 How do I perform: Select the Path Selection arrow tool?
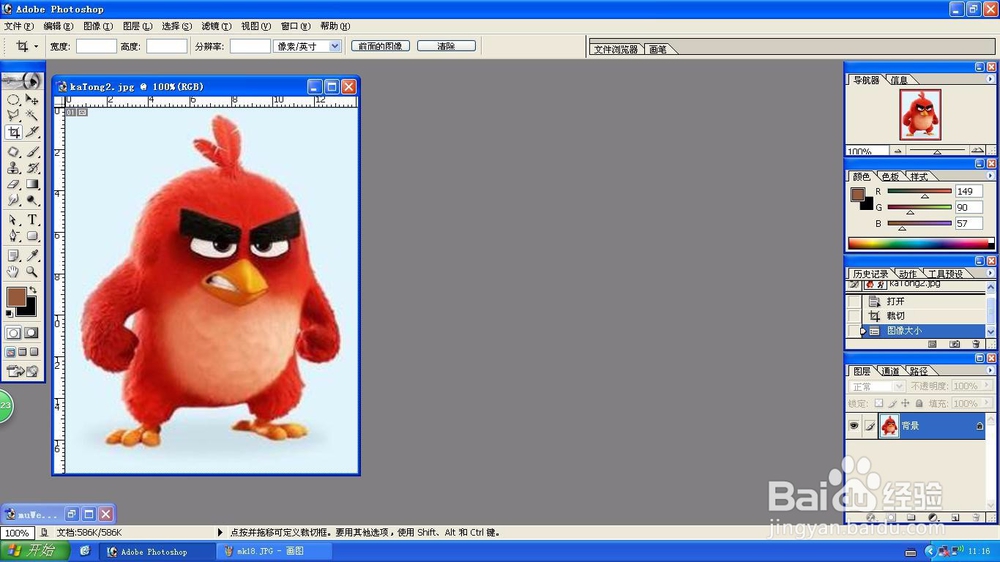tap(13, 219)
